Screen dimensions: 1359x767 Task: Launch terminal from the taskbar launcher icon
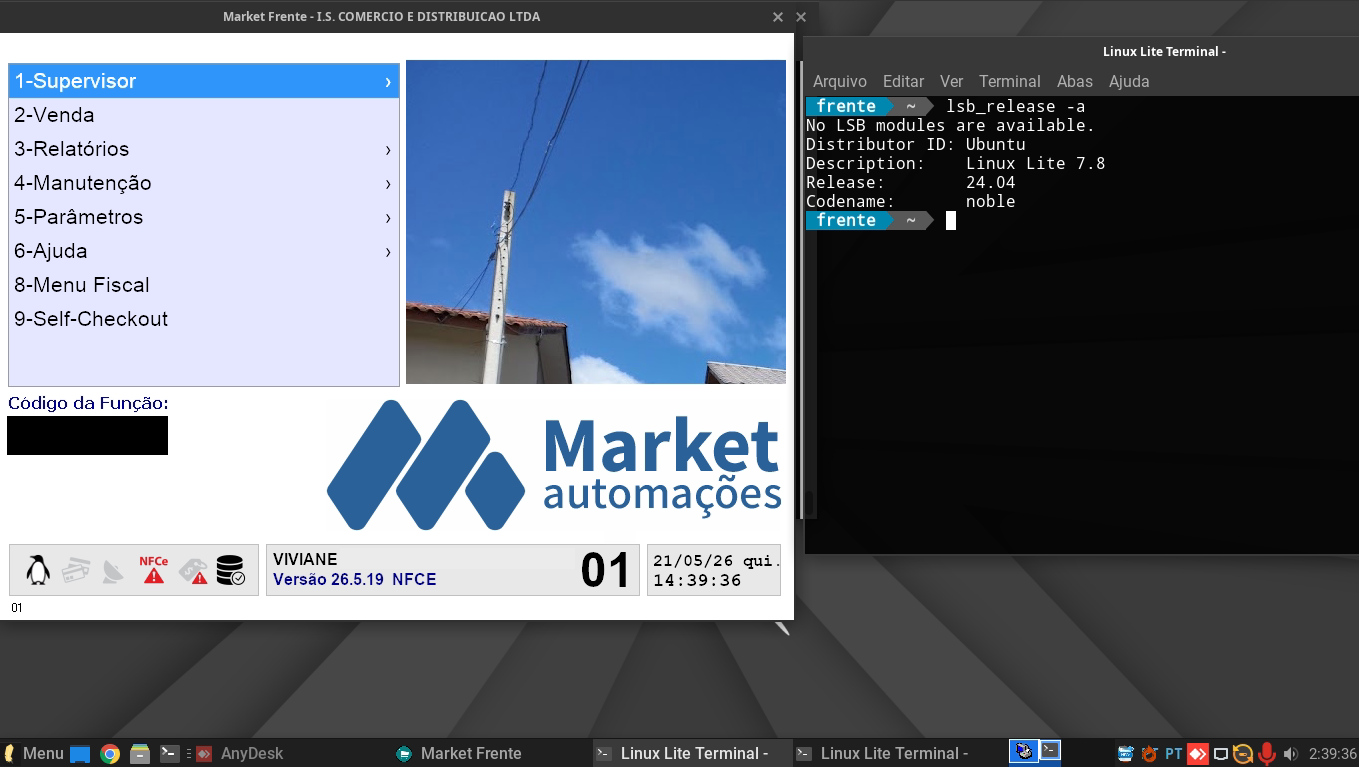coord(170,754)
